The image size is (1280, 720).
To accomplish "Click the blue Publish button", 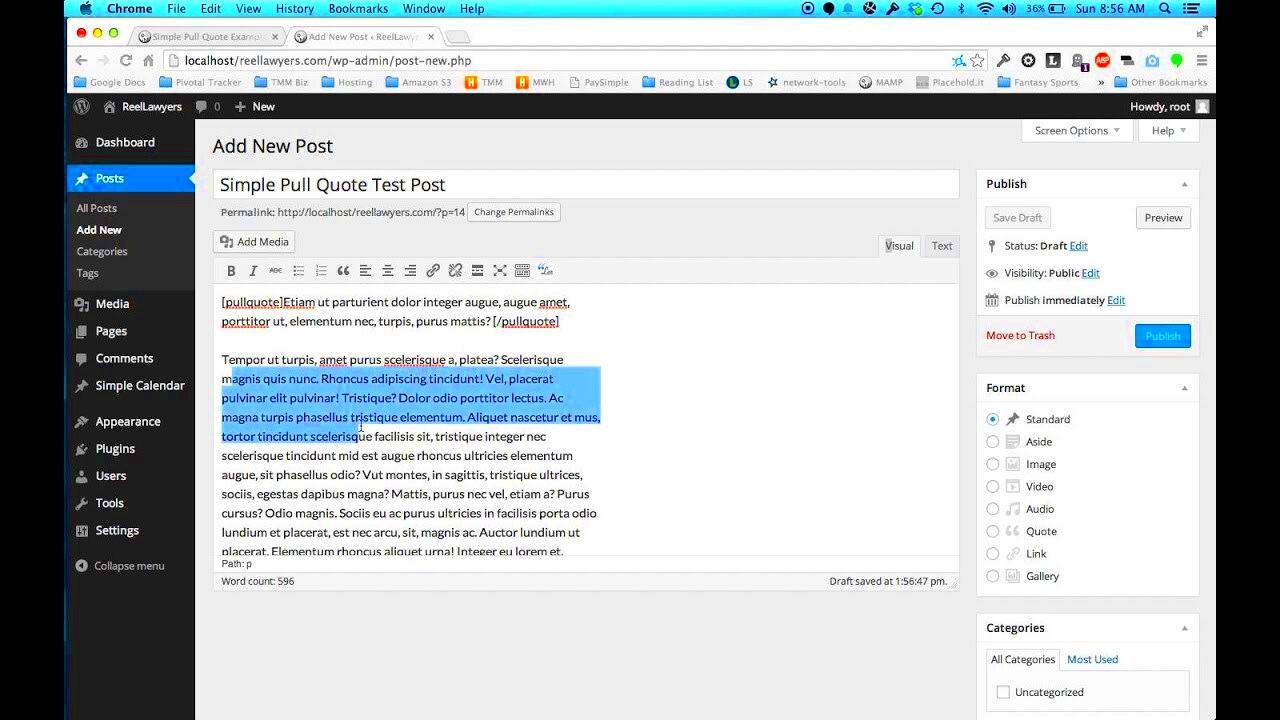I will (1162, 336).
